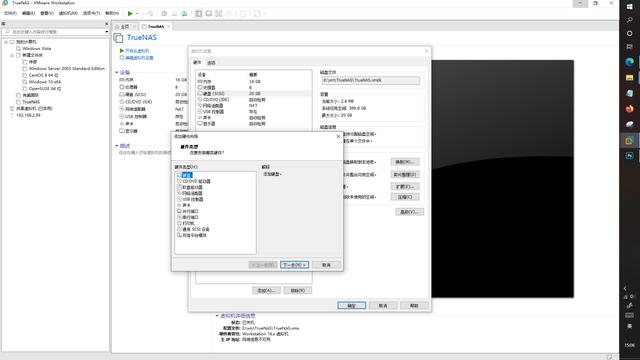This screenshot has height=360, width=640.
Task: Click Help in the VM settings dialog
Action: [x=414, y=305]
